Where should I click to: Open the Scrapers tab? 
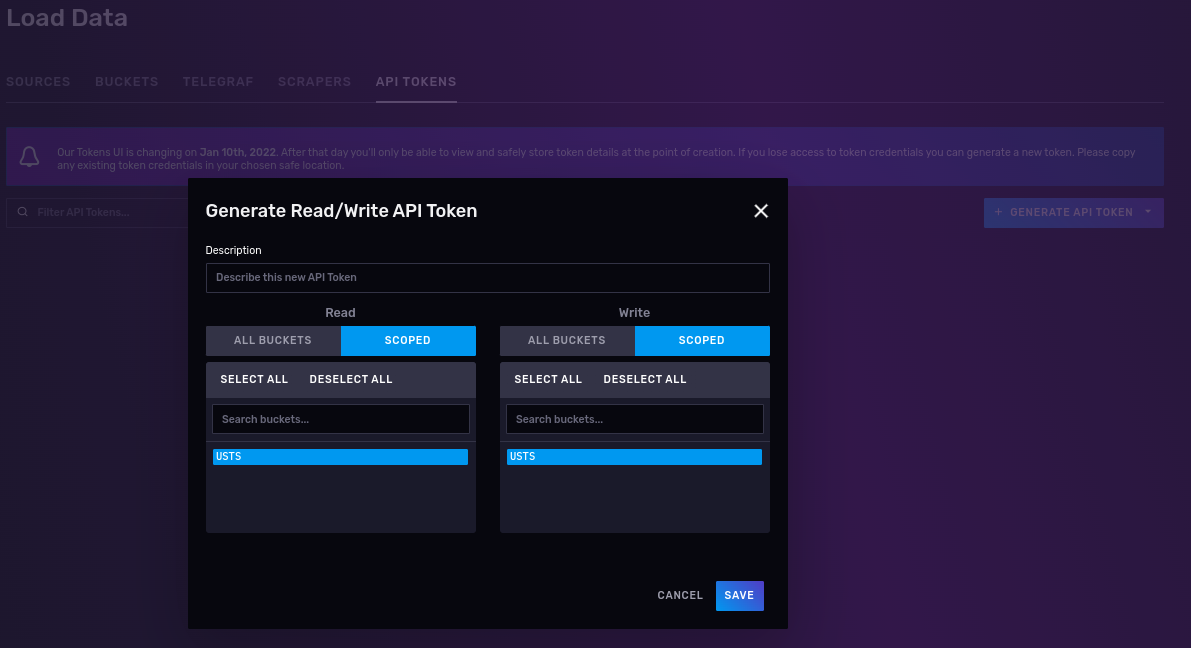pyautogui.click(x=314, y=82)
